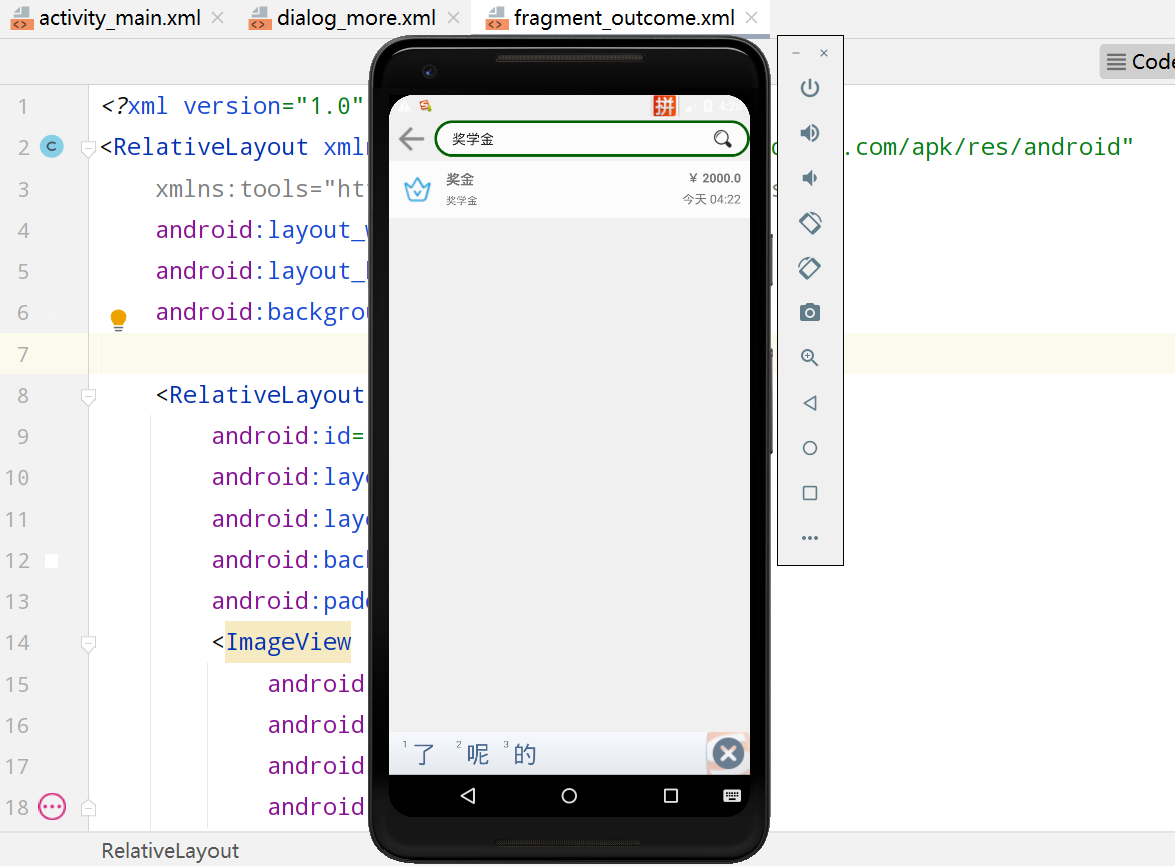Tap the back arrow in the app search screen
Viewport: 1175px width, 866px height.
click(411, 139)
